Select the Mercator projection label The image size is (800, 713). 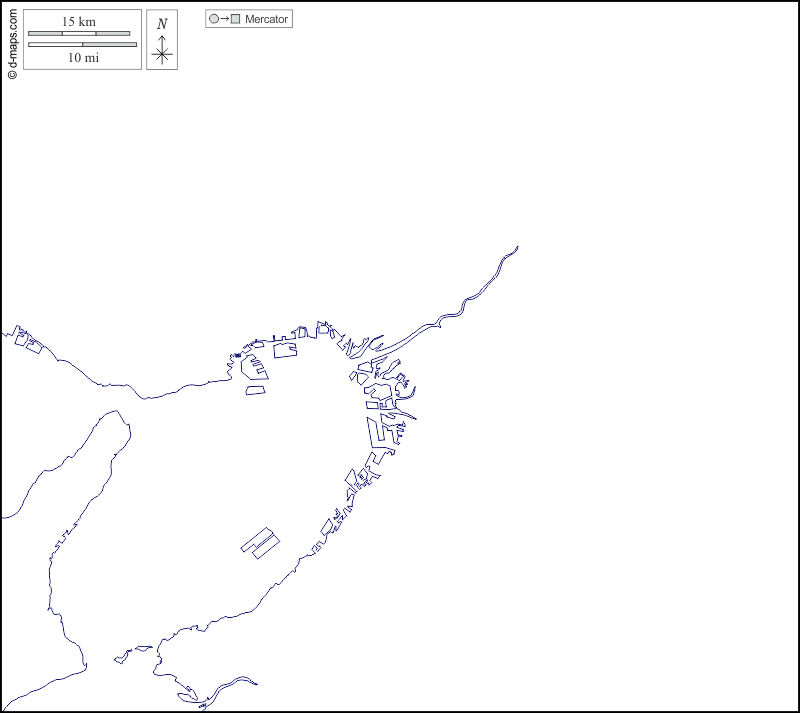(267, 19)
